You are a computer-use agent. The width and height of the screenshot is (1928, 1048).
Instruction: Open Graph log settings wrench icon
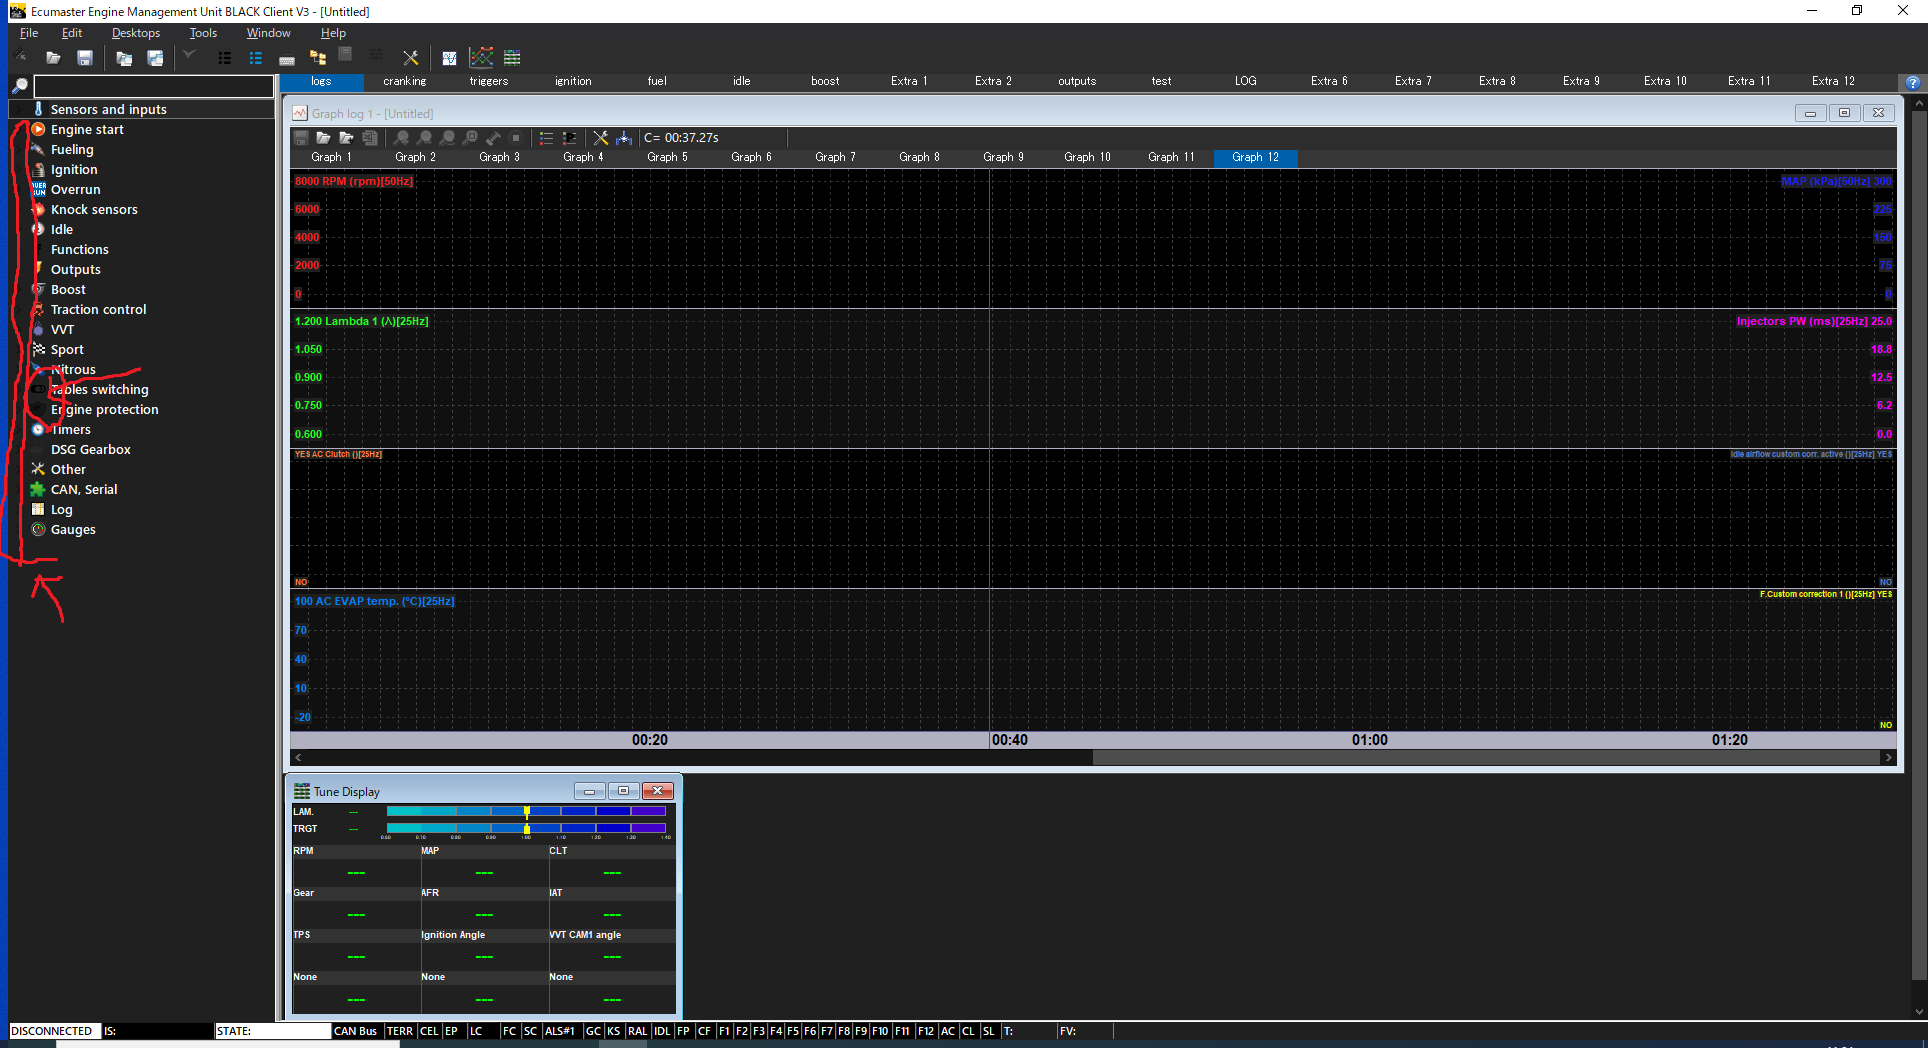tap(600, 138)
